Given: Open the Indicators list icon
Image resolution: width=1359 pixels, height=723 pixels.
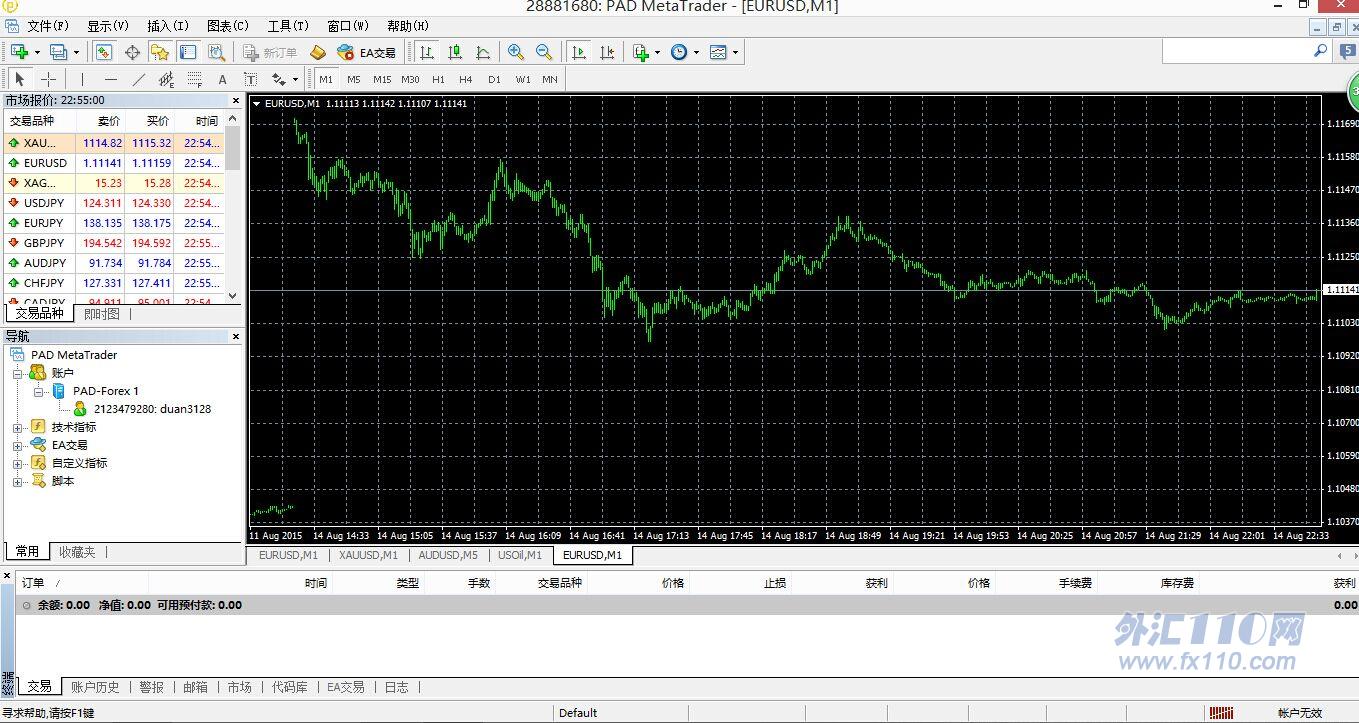Looking at the screenshot, I should tap(640, 52).
